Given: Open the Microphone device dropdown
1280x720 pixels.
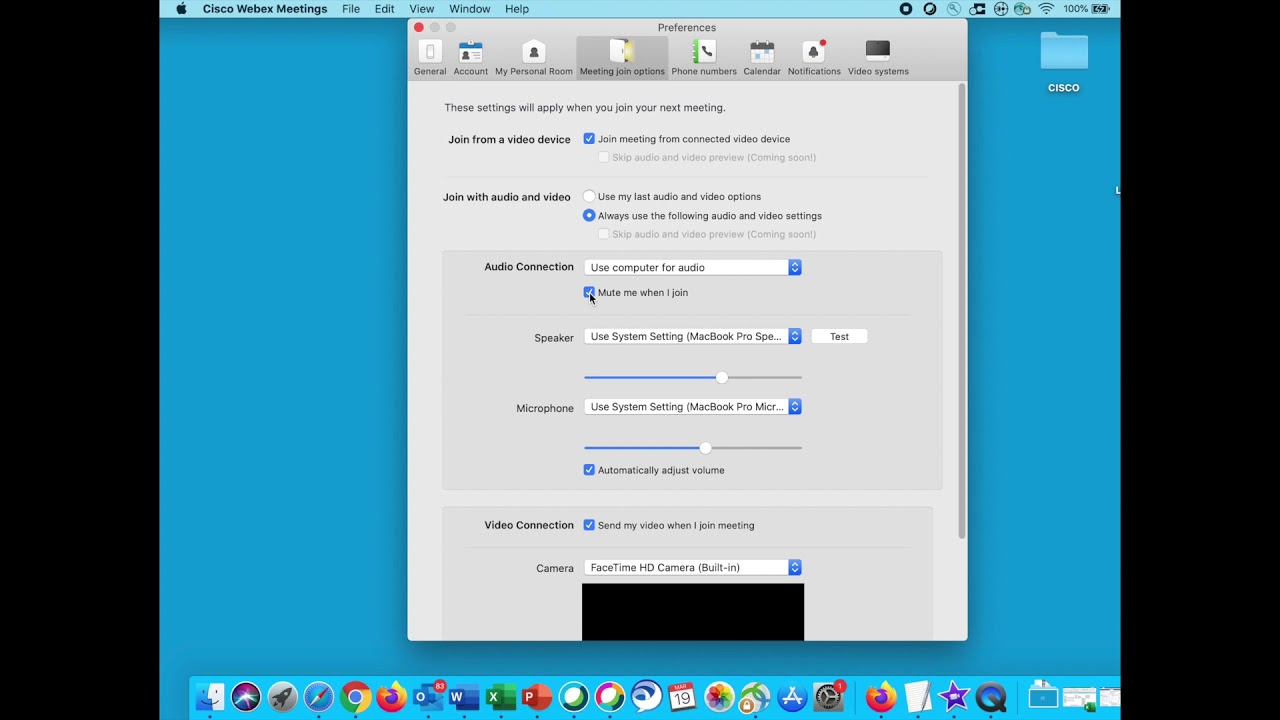Looking at the screenshot, I should pos(693,407).
